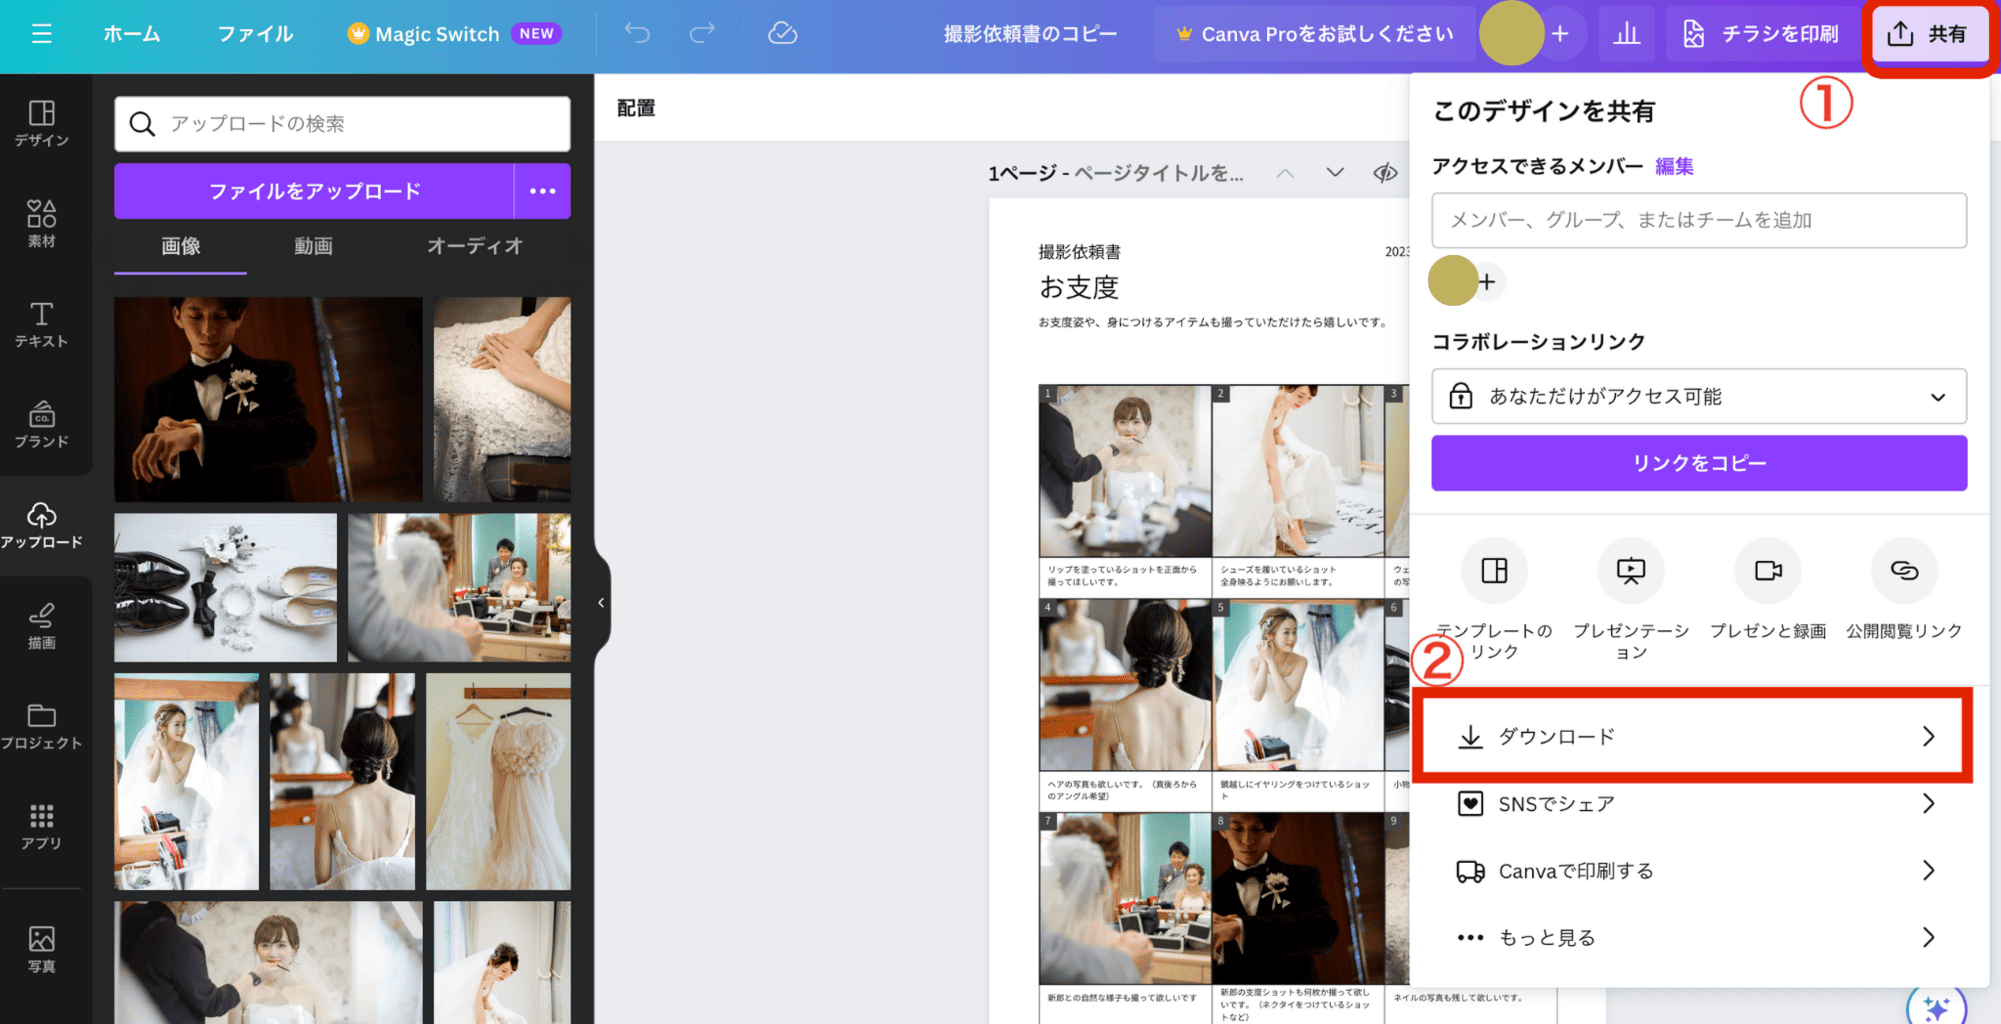Move page down with chevron arrow

pyautogui.click(x=1335, y=173)
